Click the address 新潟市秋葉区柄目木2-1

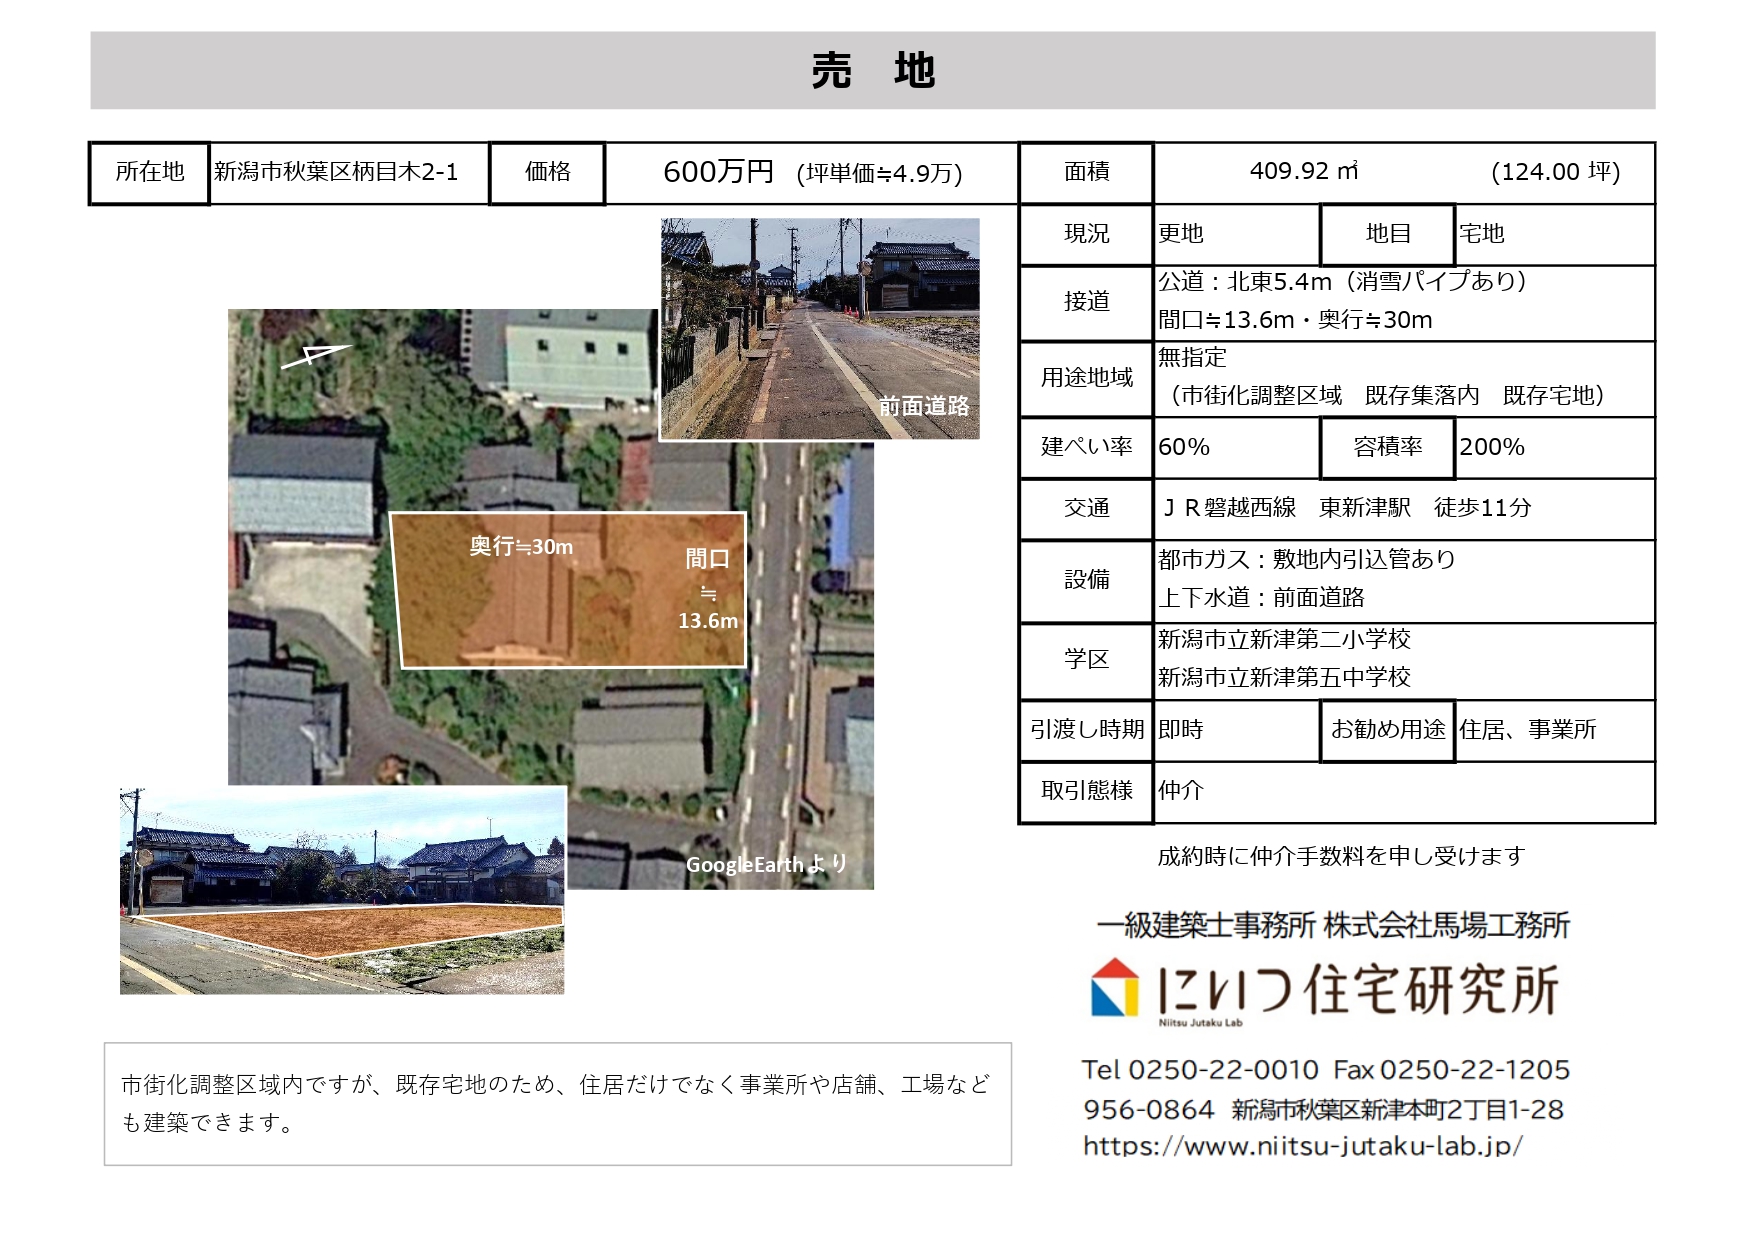point(336,172)
